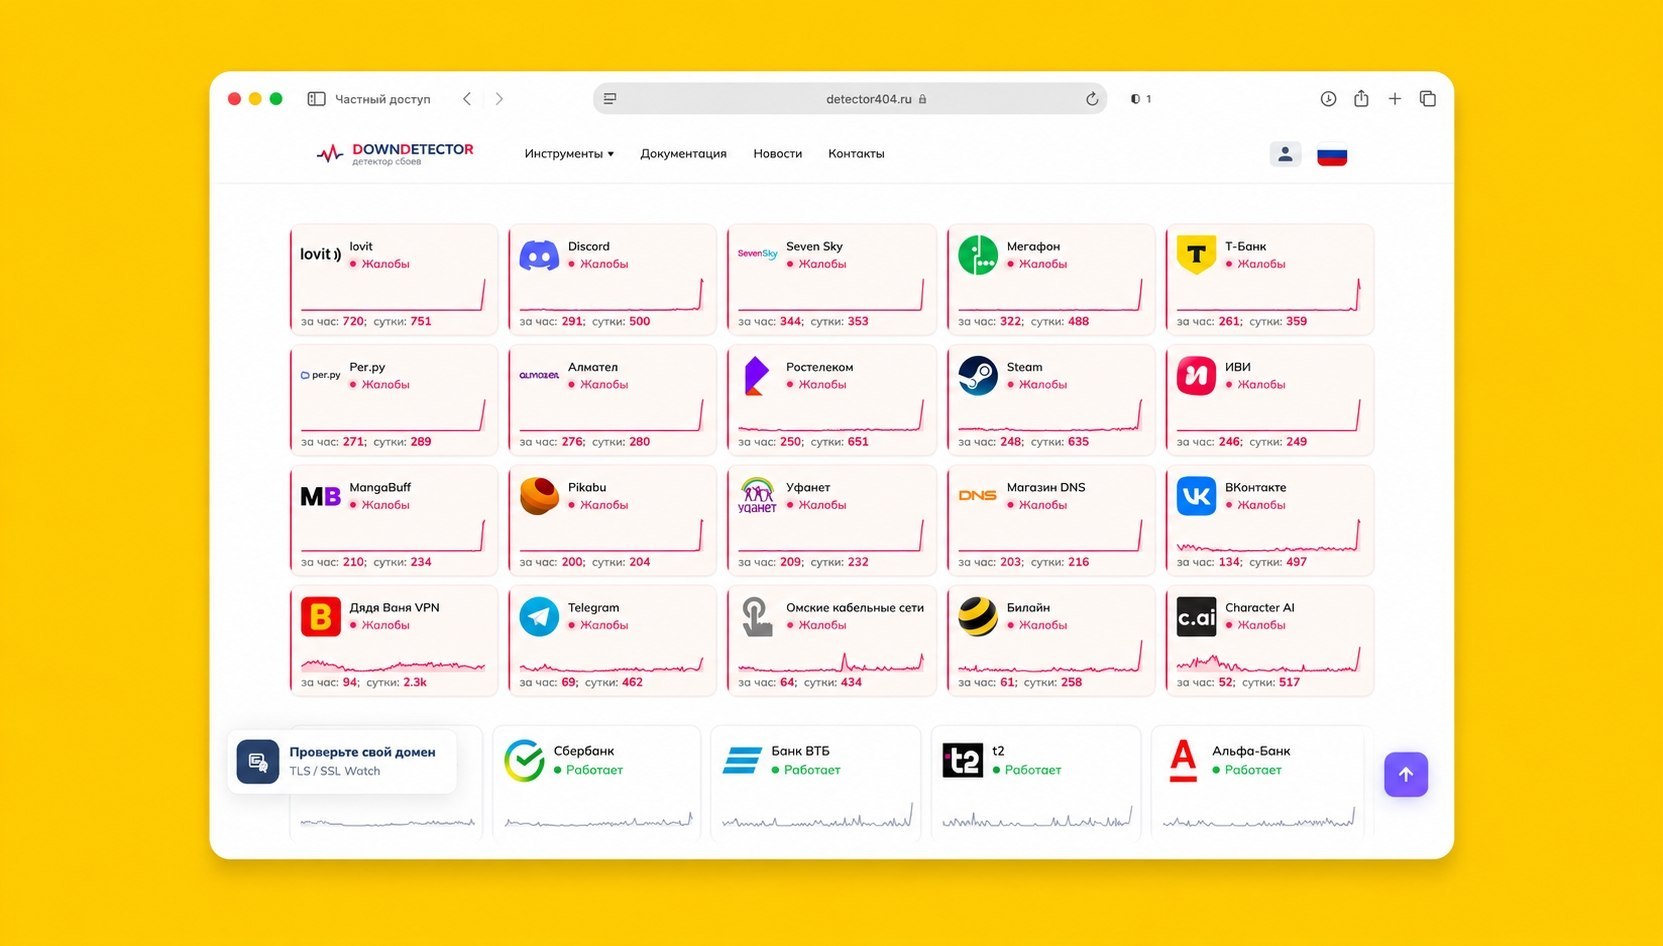Toggle the Safari sidebar button
Image resolution: width=1663 pixels, height=946 pixels.
[316, 99]
